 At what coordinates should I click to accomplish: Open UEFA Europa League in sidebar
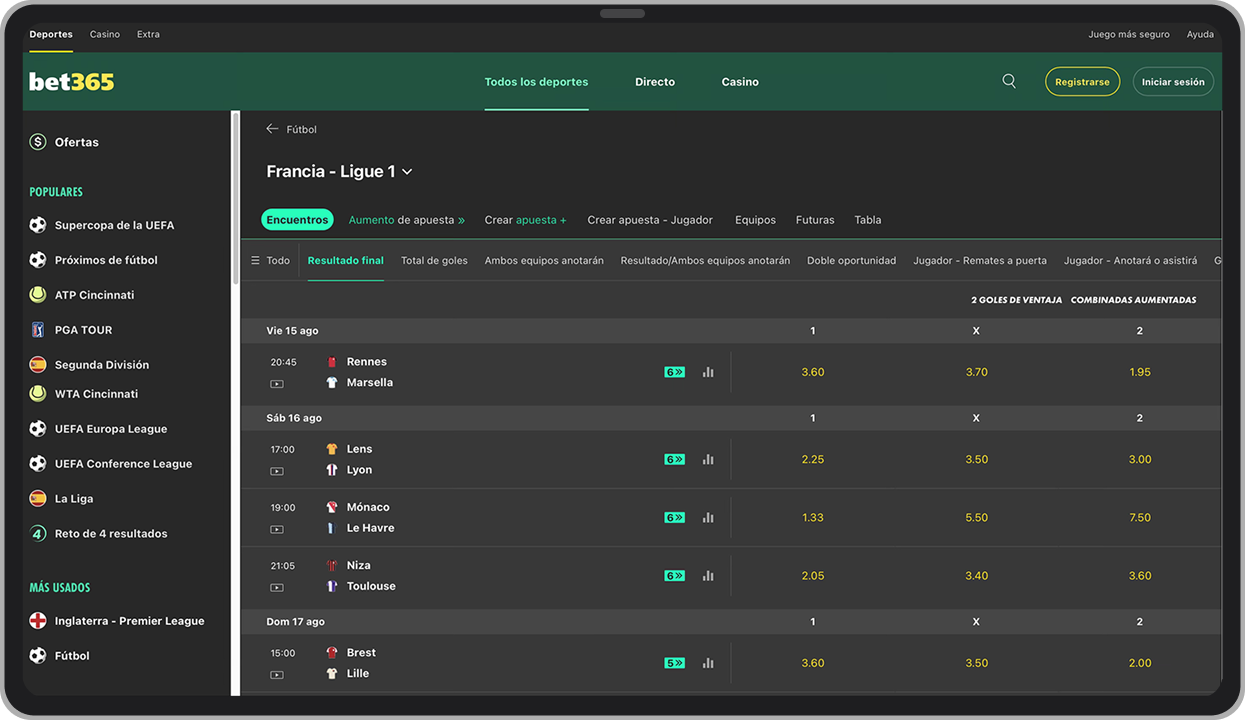tap(111, 429)
